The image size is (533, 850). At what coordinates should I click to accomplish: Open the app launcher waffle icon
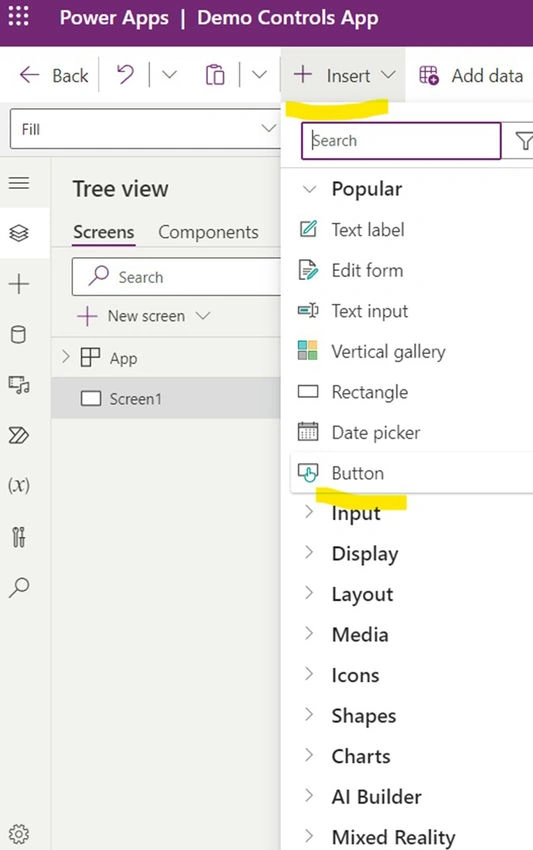[x=18, y=17]
